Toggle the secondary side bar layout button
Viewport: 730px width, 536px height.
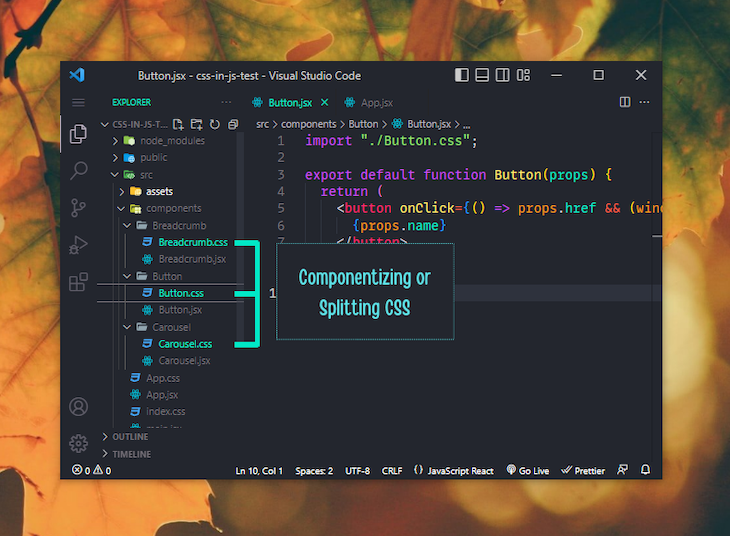pyautogui.click(x=503, y=75)
